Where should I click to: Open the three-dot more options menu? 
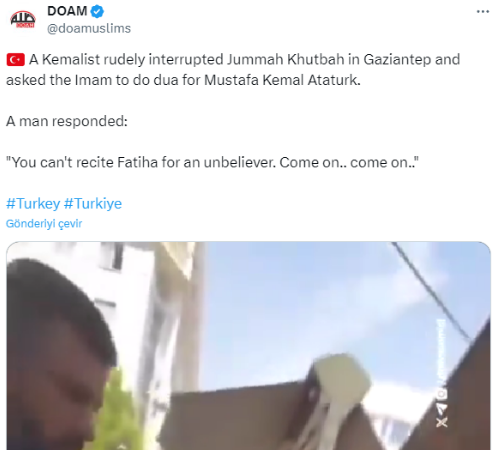click(483, 12)
